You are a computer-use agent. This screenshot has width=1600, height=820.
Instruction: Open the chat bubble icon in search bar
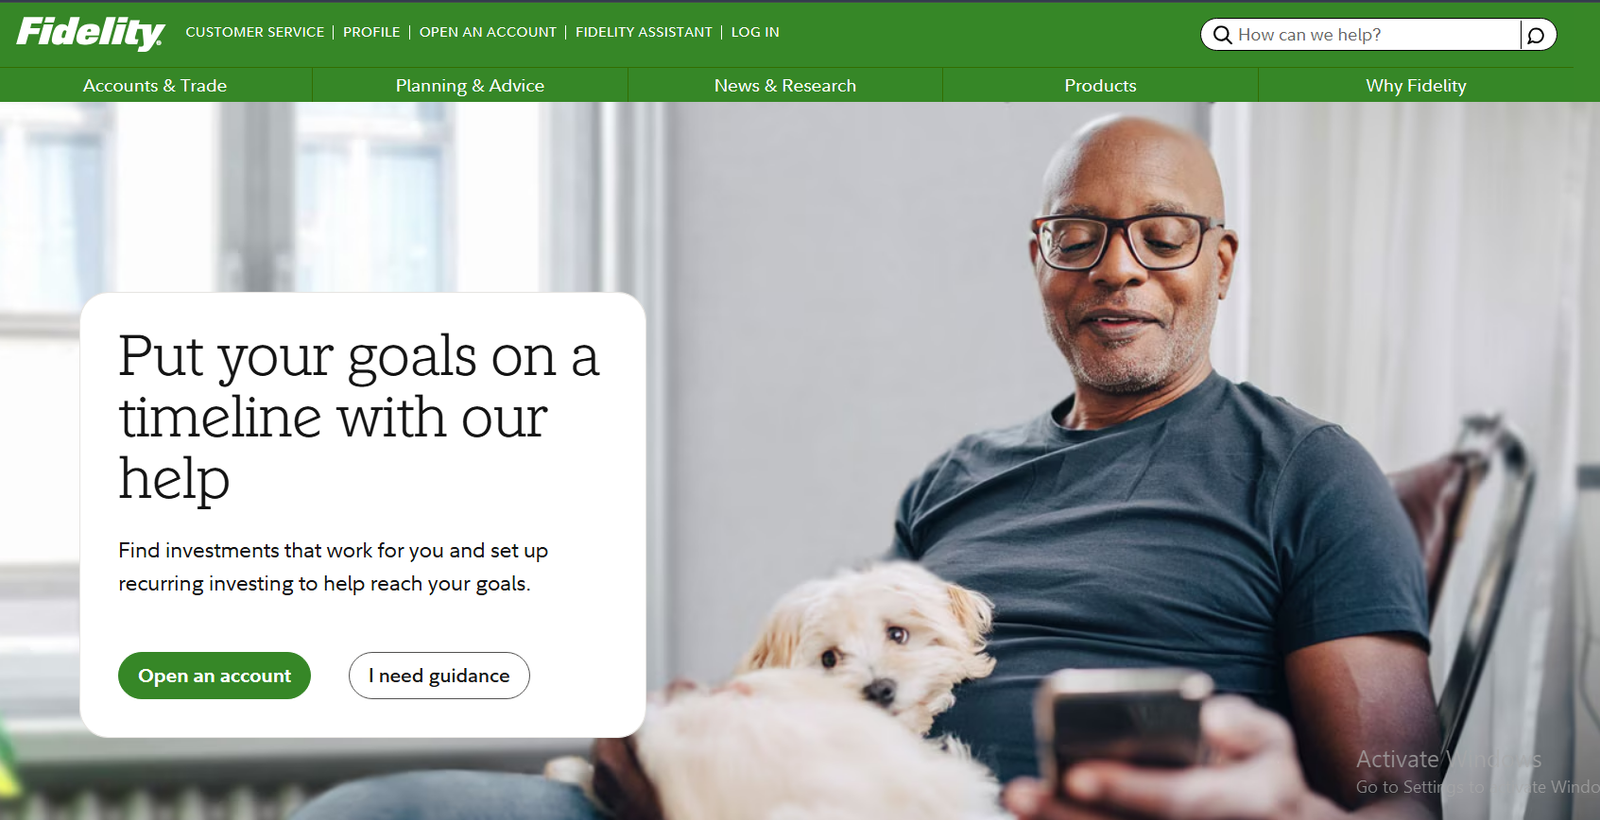(1536, 35)
